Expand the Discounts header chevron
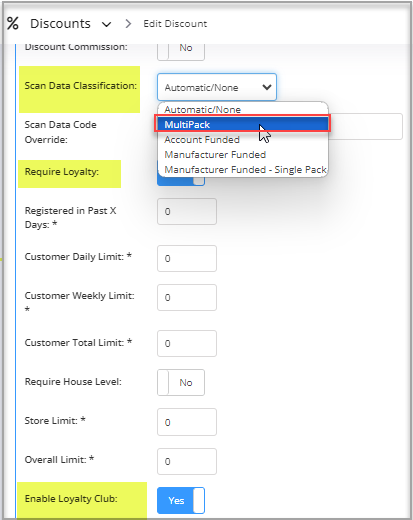The image size is (413, 520). pos(106,24)
